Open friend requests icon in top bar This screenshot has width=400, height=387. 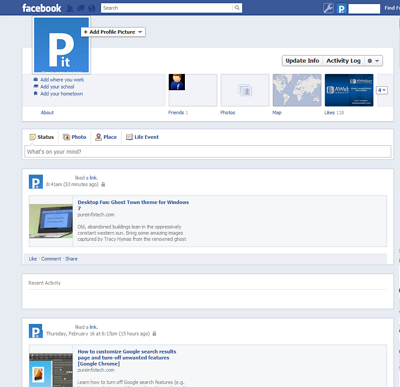[x=70, y=8]
